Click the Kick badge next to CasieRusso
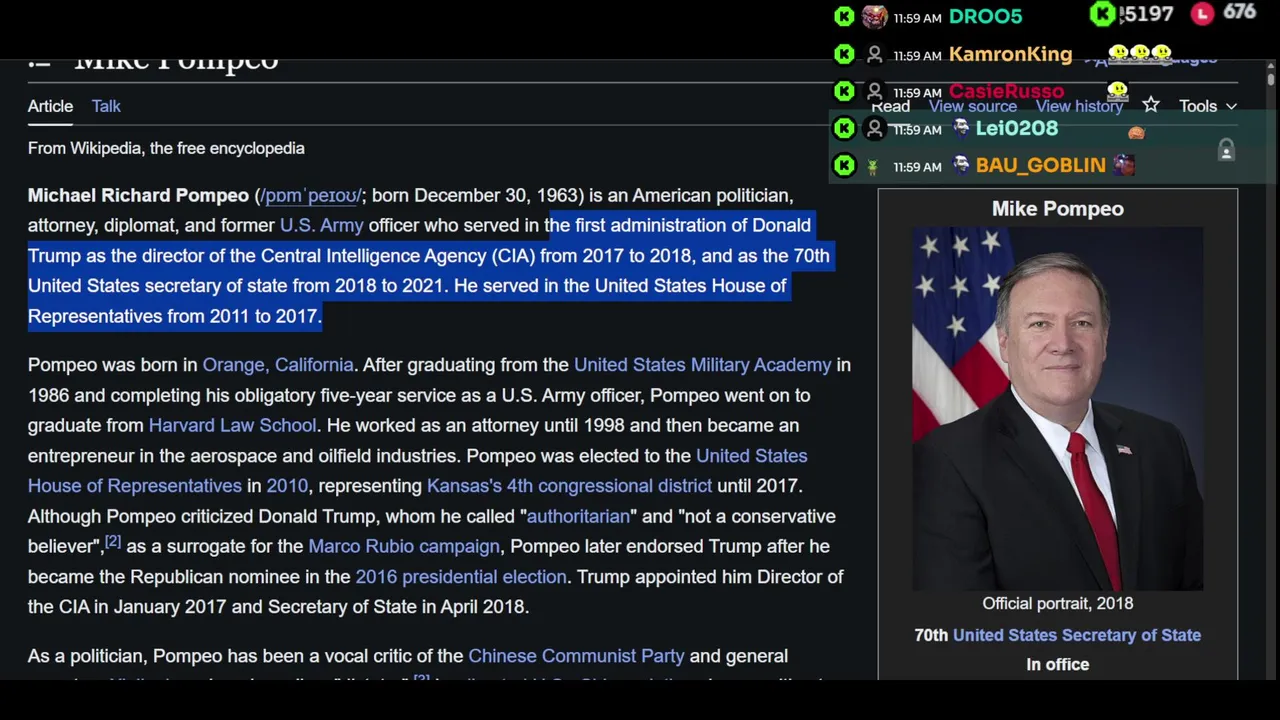This screenshot has width=1280, height=720. coord(844,91)
